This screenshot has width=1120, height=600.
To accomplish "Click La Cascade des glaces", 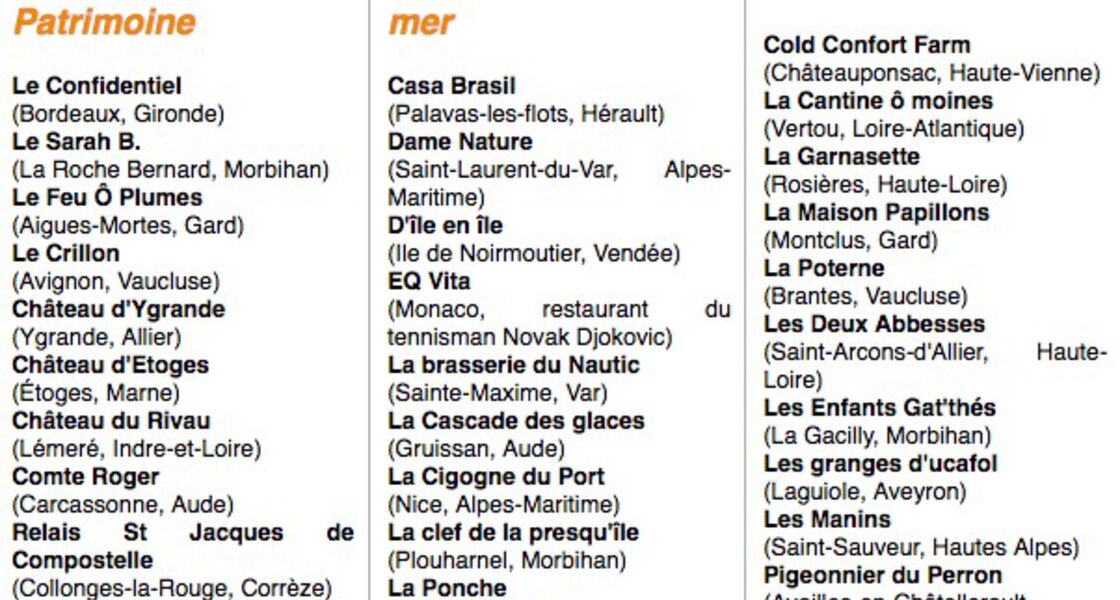I will [x=516, y=421].
